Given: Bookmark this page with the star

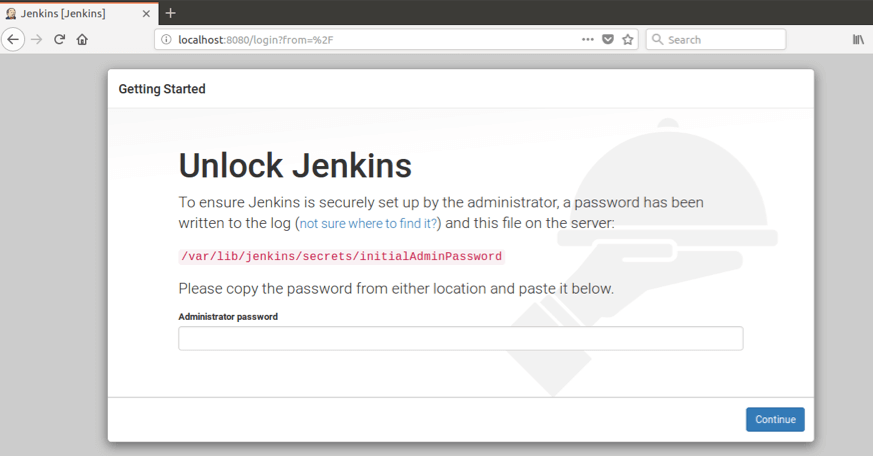Looking at the screenshot, I should pyautogui.click(x=628, y=39).
